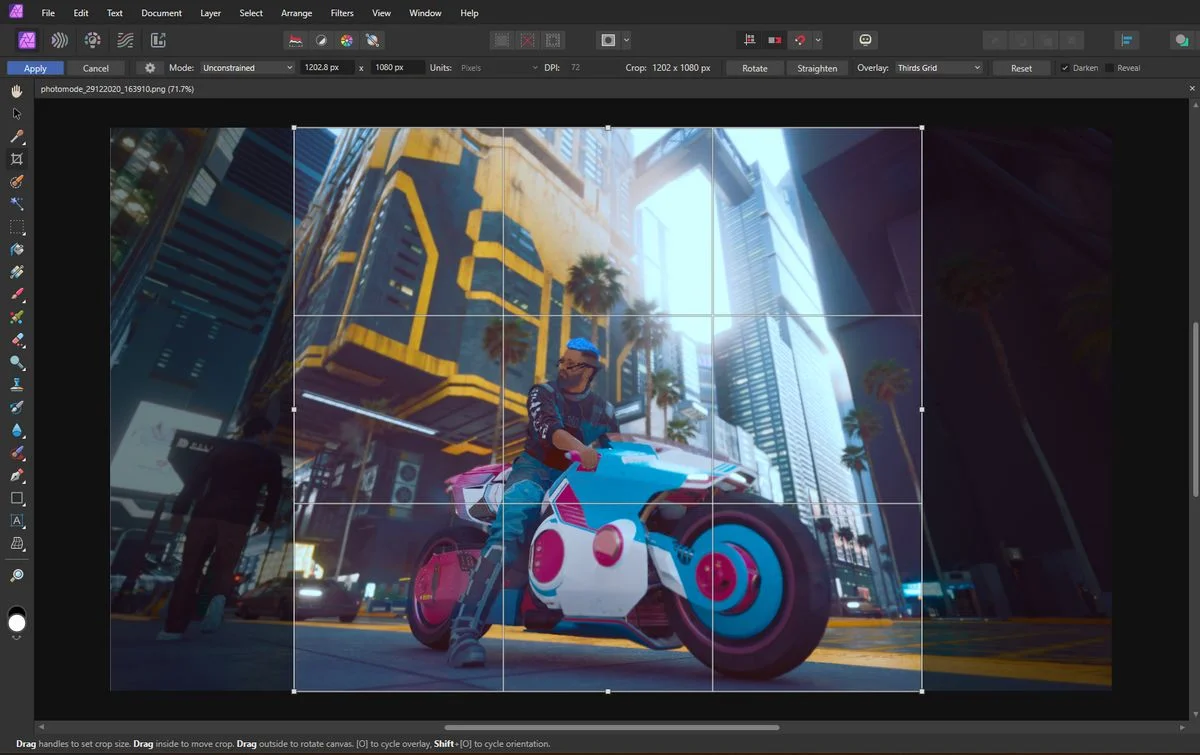The height and width of the screenshot is (755, 1200).
Task: Select the Pen tool
Action: [x=17, y=475]
